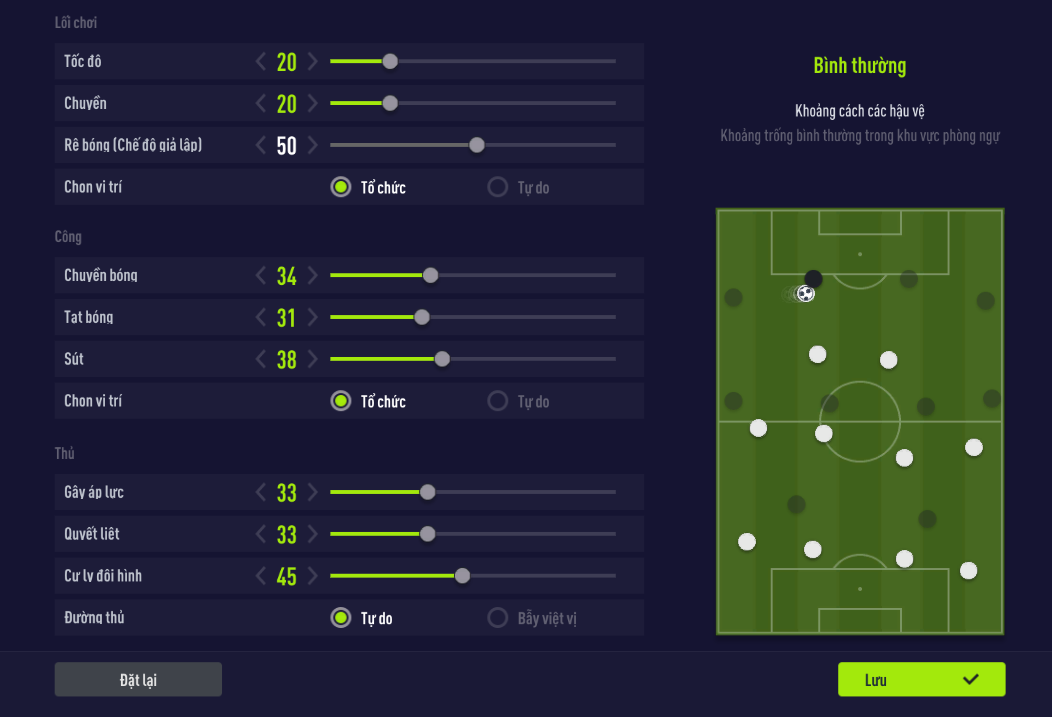Choose Bẫy việt vị defensive line option
The height and width of the screenshot is (717, 1052).
[498, 618]
